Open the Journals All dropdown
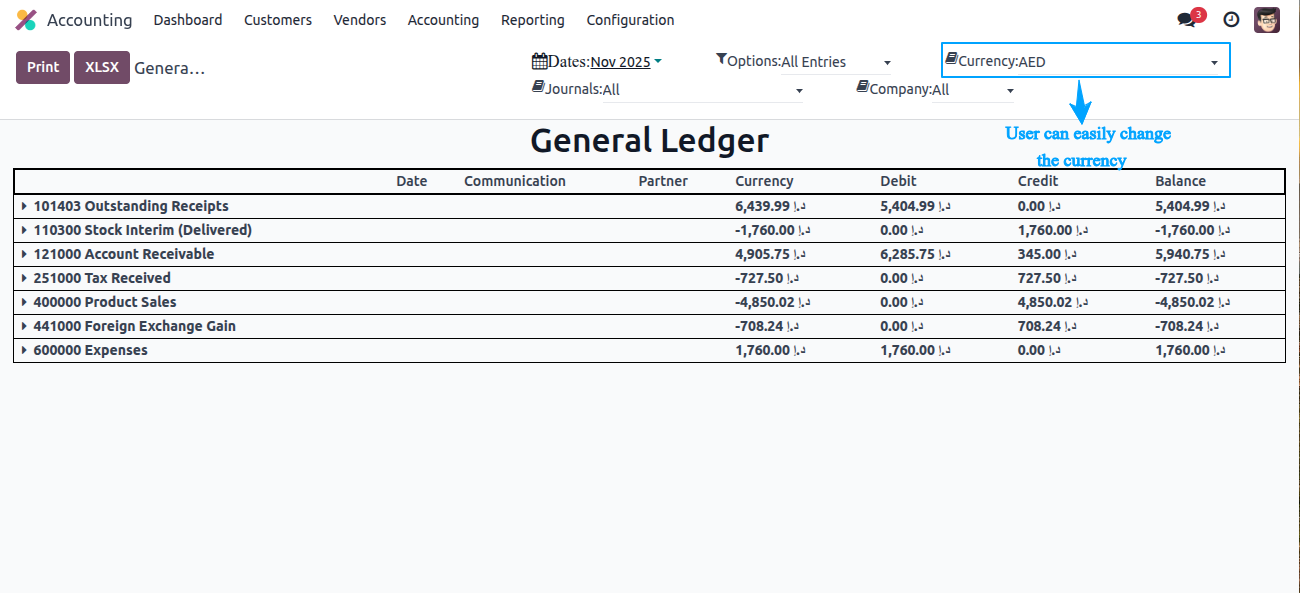The height and width of the screenshot is (593, 1300). coord(703,90)
